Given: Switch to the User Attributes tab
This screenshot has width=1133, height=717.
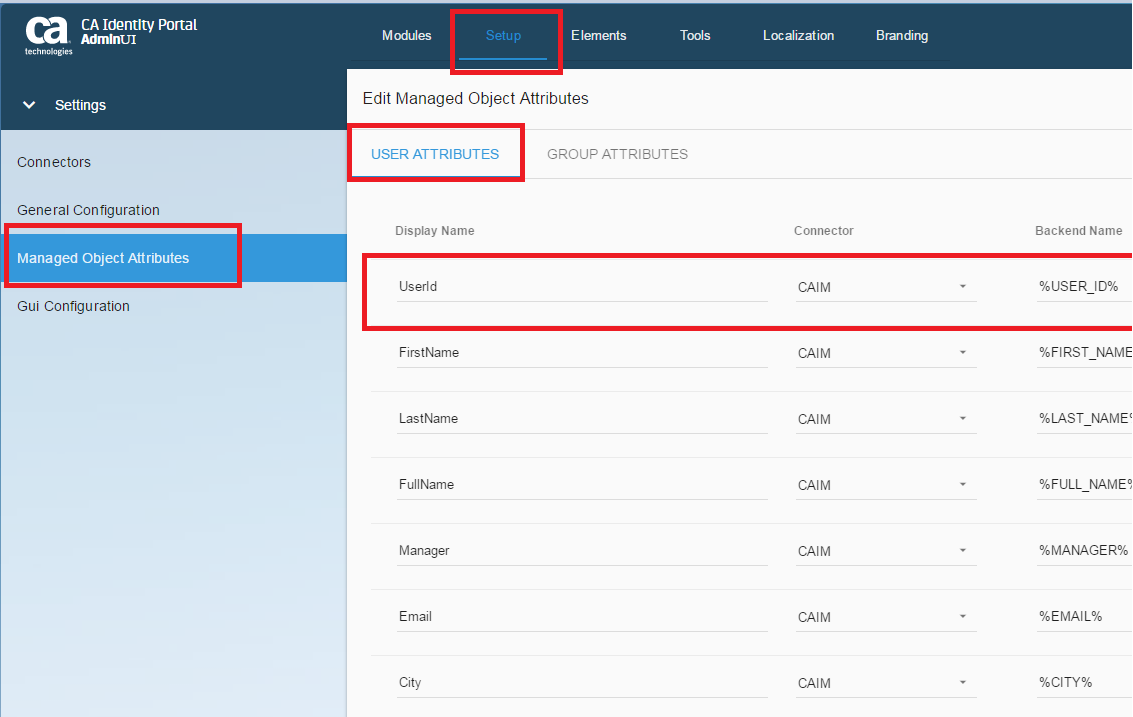Looking at the screenshot, I should click(435, 154).
